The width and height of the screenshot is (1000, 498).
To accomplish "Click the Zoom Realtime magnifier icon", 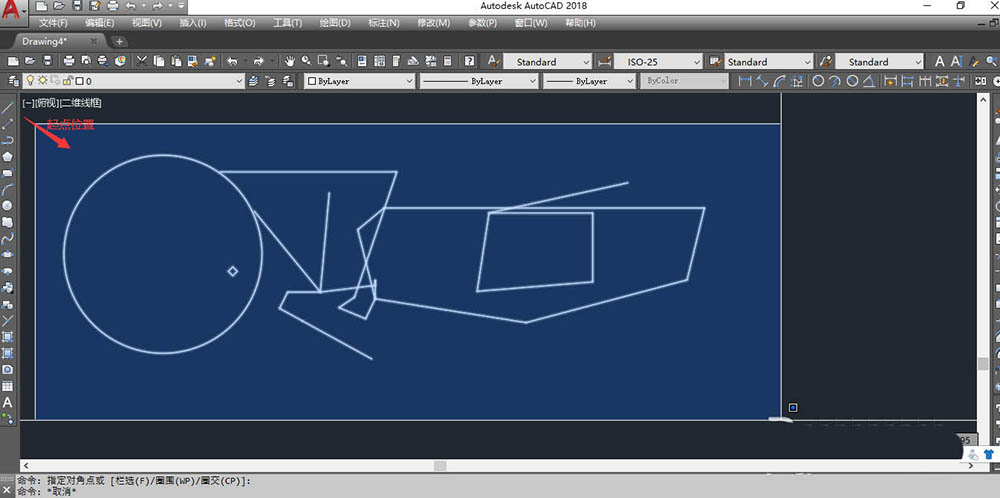I will coord(307,61).
